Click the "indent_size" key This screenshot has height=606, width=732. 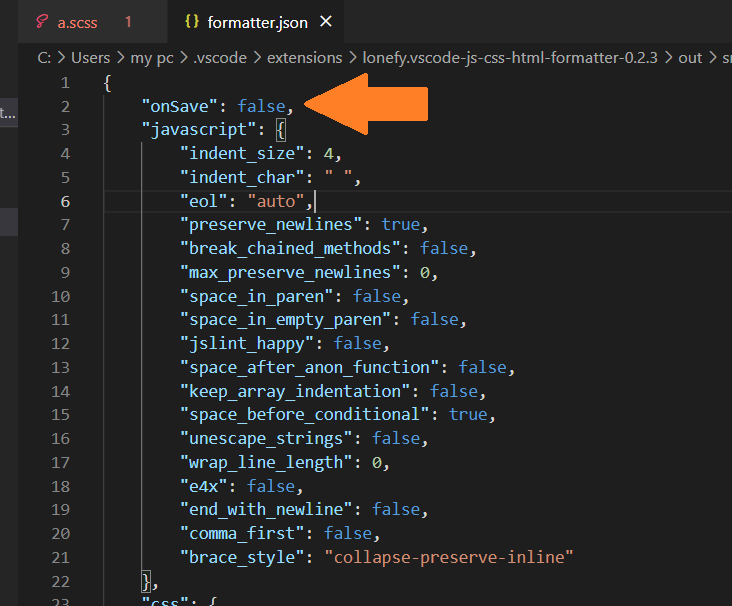coord(242,154)
